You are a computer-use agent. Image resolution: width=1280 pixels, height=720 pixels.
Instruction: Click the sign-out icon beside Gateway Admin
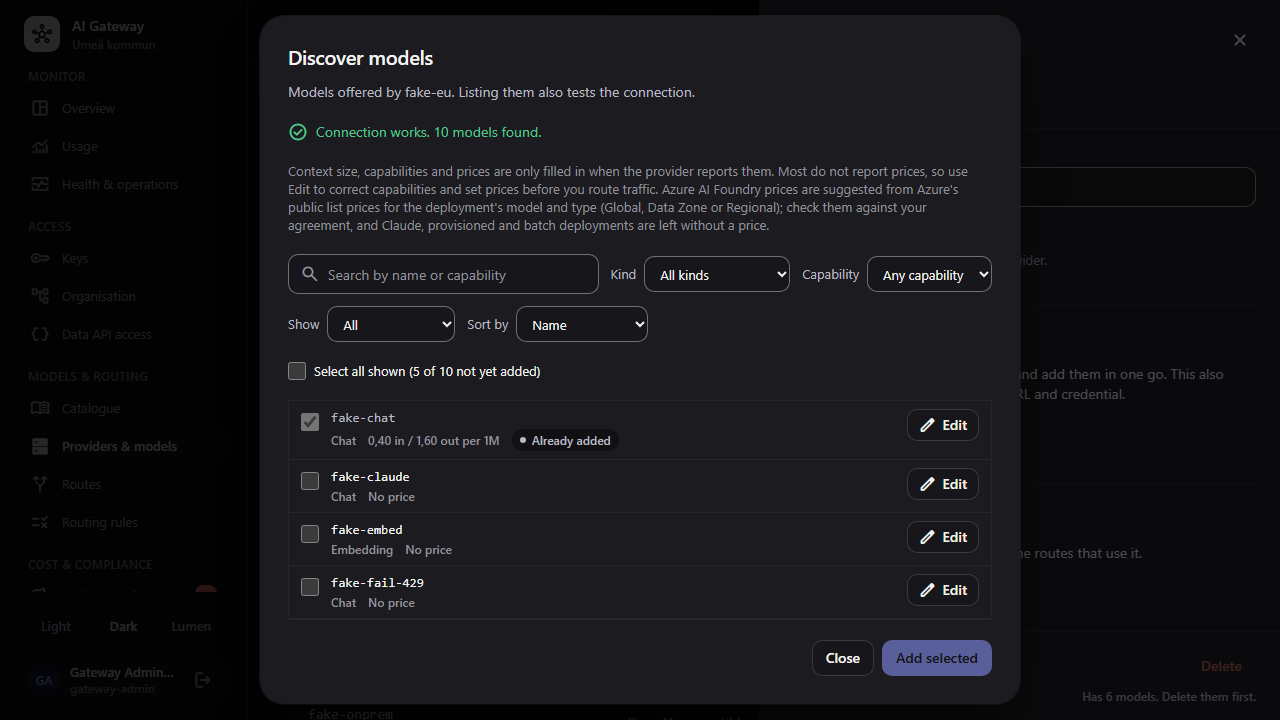click(x=203, y=680)
